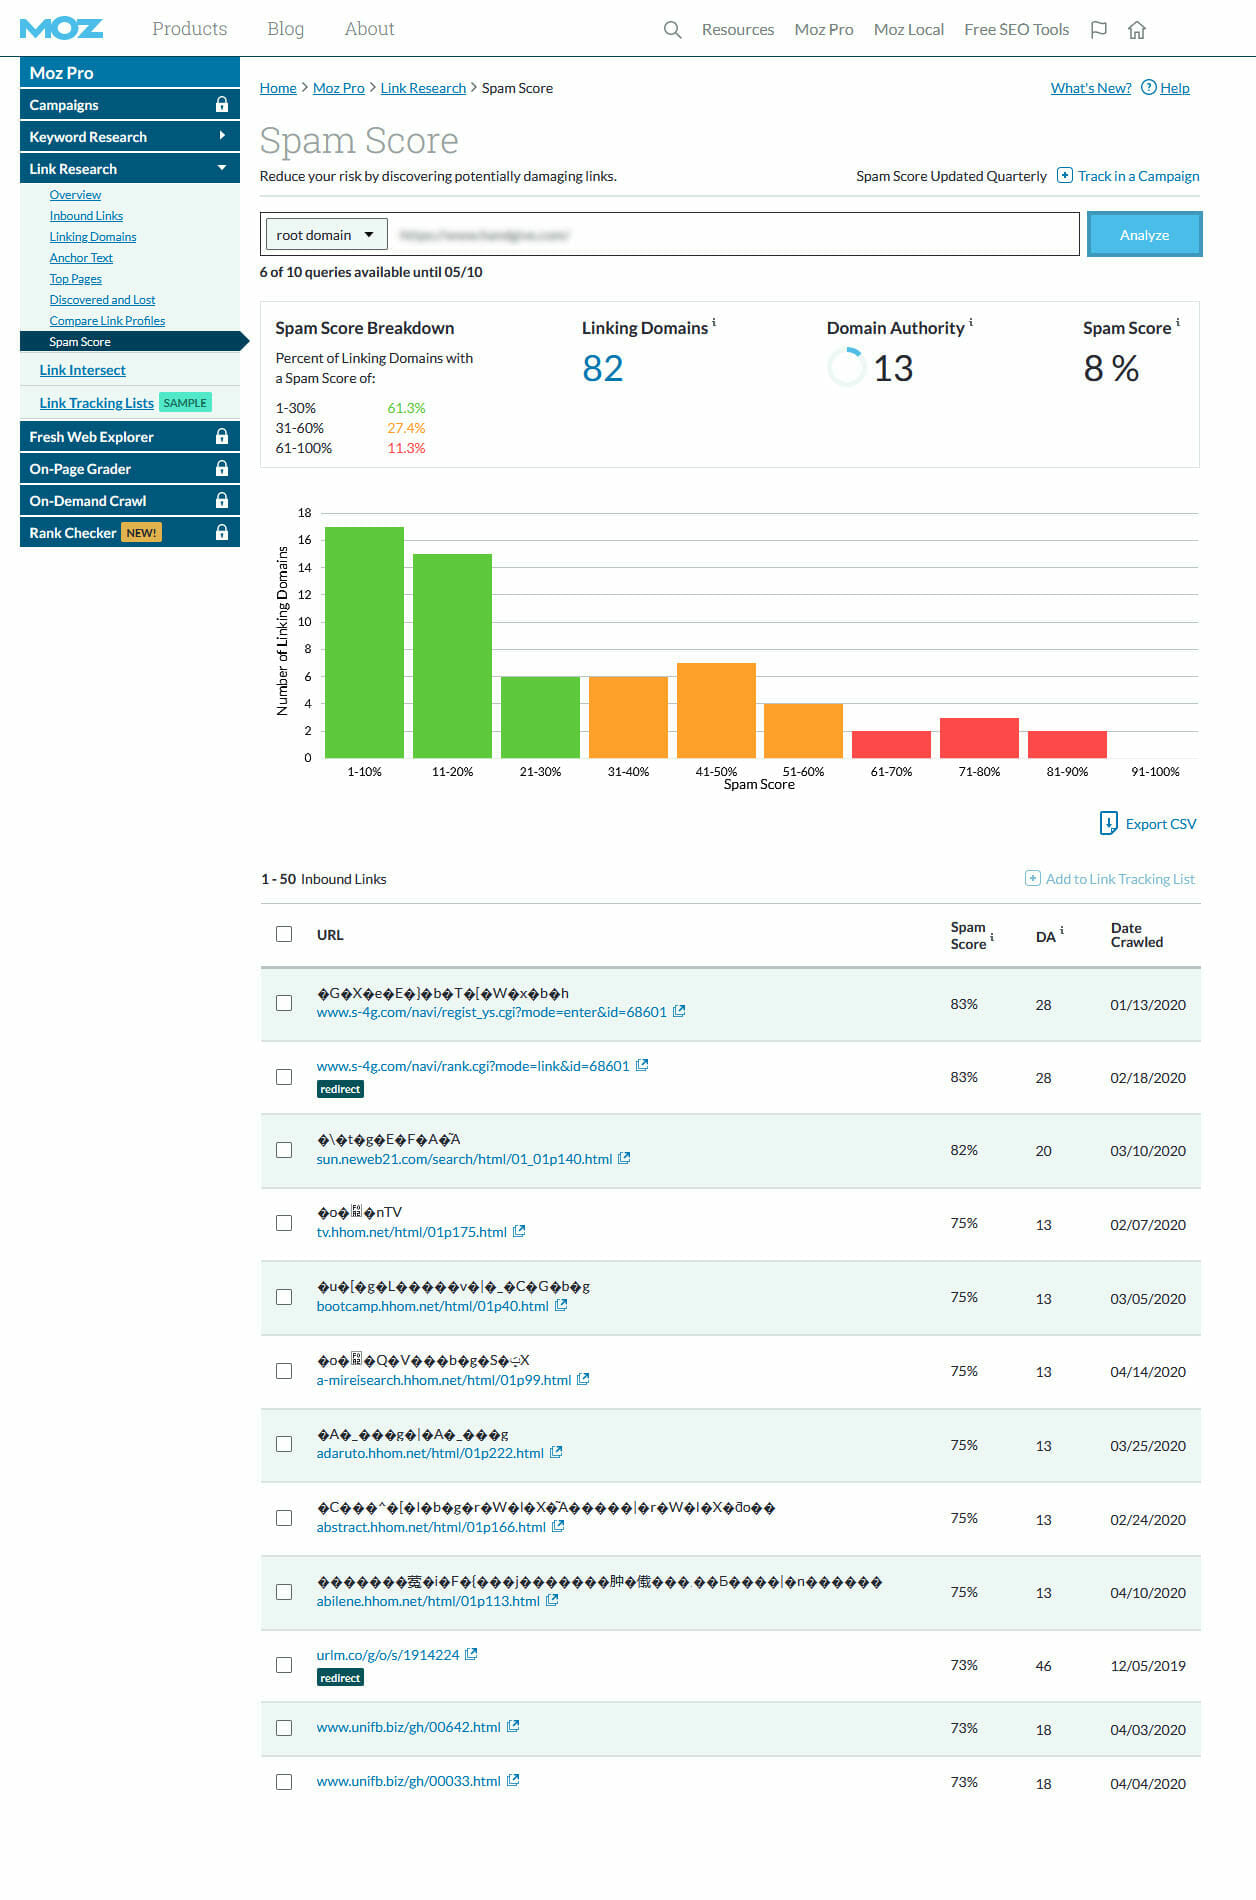1256x1900 pixels.
Task: Open the Link Intersect link
Action: click(82, 370)
